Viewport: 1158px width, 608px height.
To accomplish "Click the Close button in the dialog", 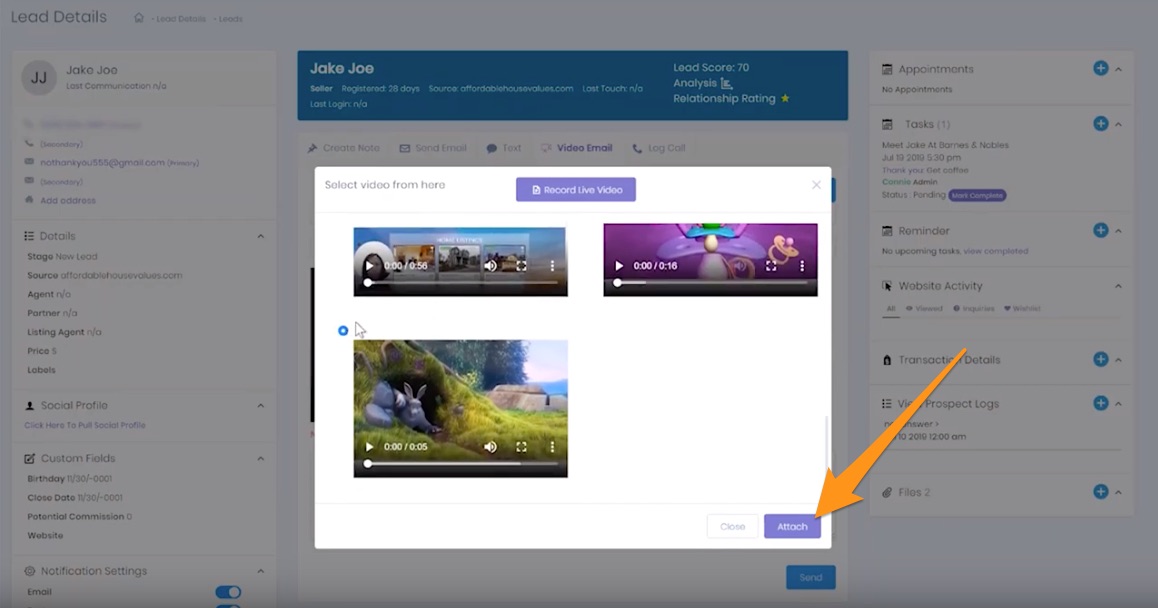I will coord(733,527).
